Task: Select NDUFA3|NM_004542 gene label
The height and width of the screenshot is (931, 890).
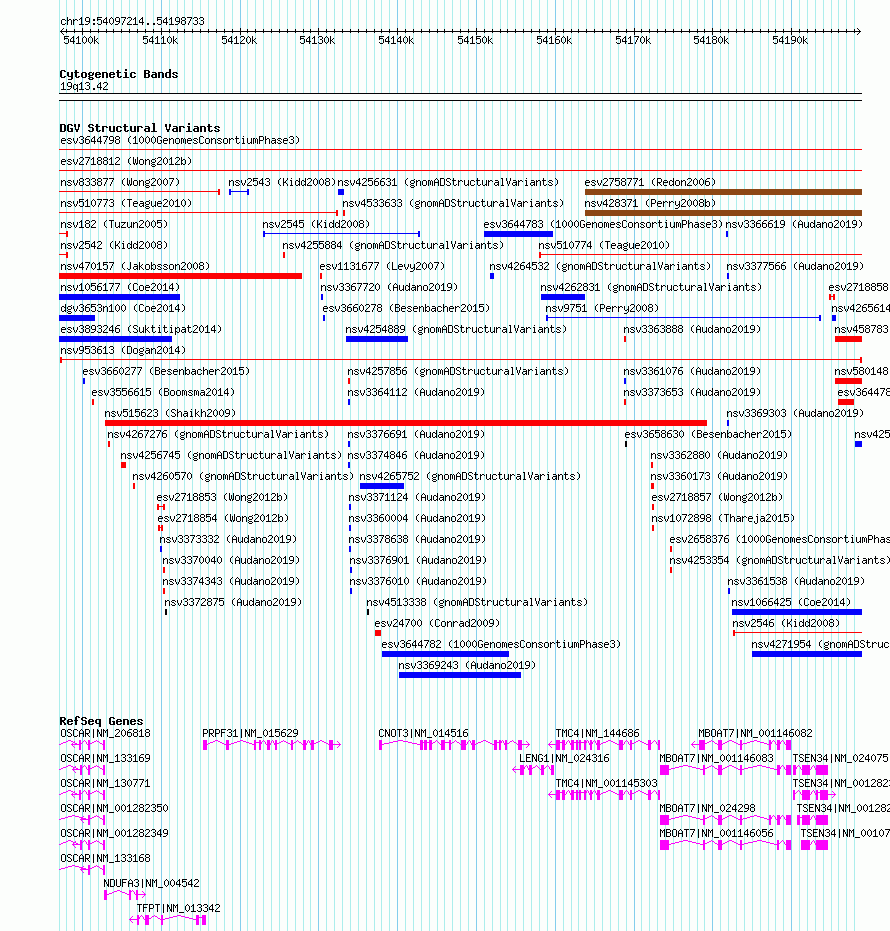Action: [x=151, y=884]
